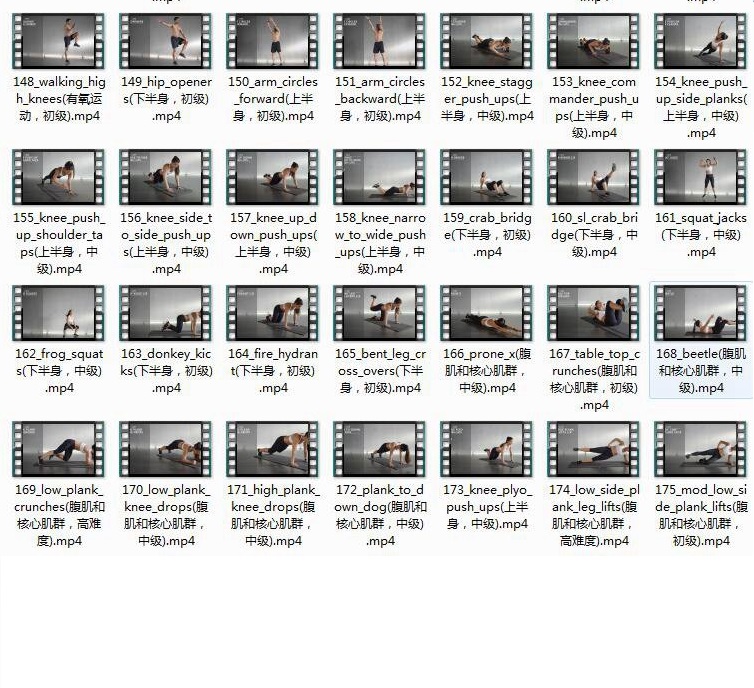Viewport: 754px width, 688px height.
Task: Select the 152_knee_stagger_push_ups file icon
Action: (x=487, y=42)
